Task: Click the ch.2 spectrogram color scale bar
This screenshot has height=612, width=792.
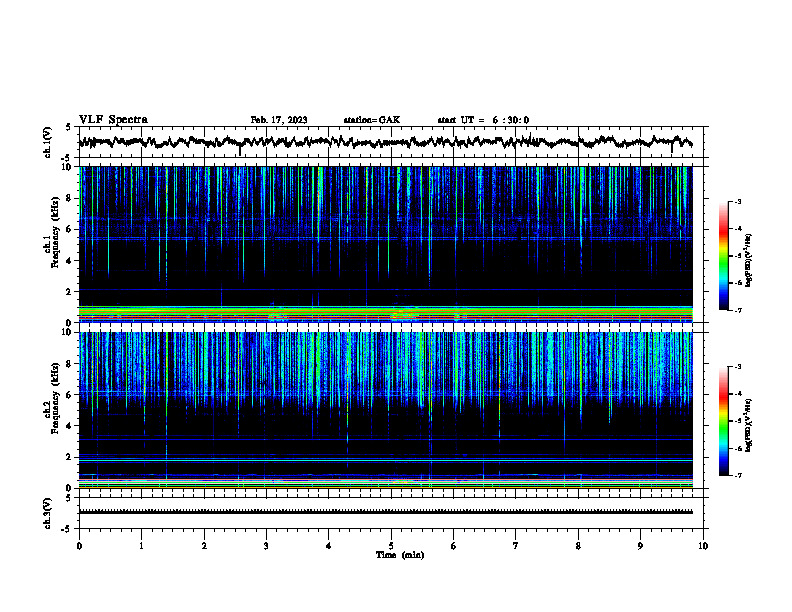Action: tap(723, 421)
